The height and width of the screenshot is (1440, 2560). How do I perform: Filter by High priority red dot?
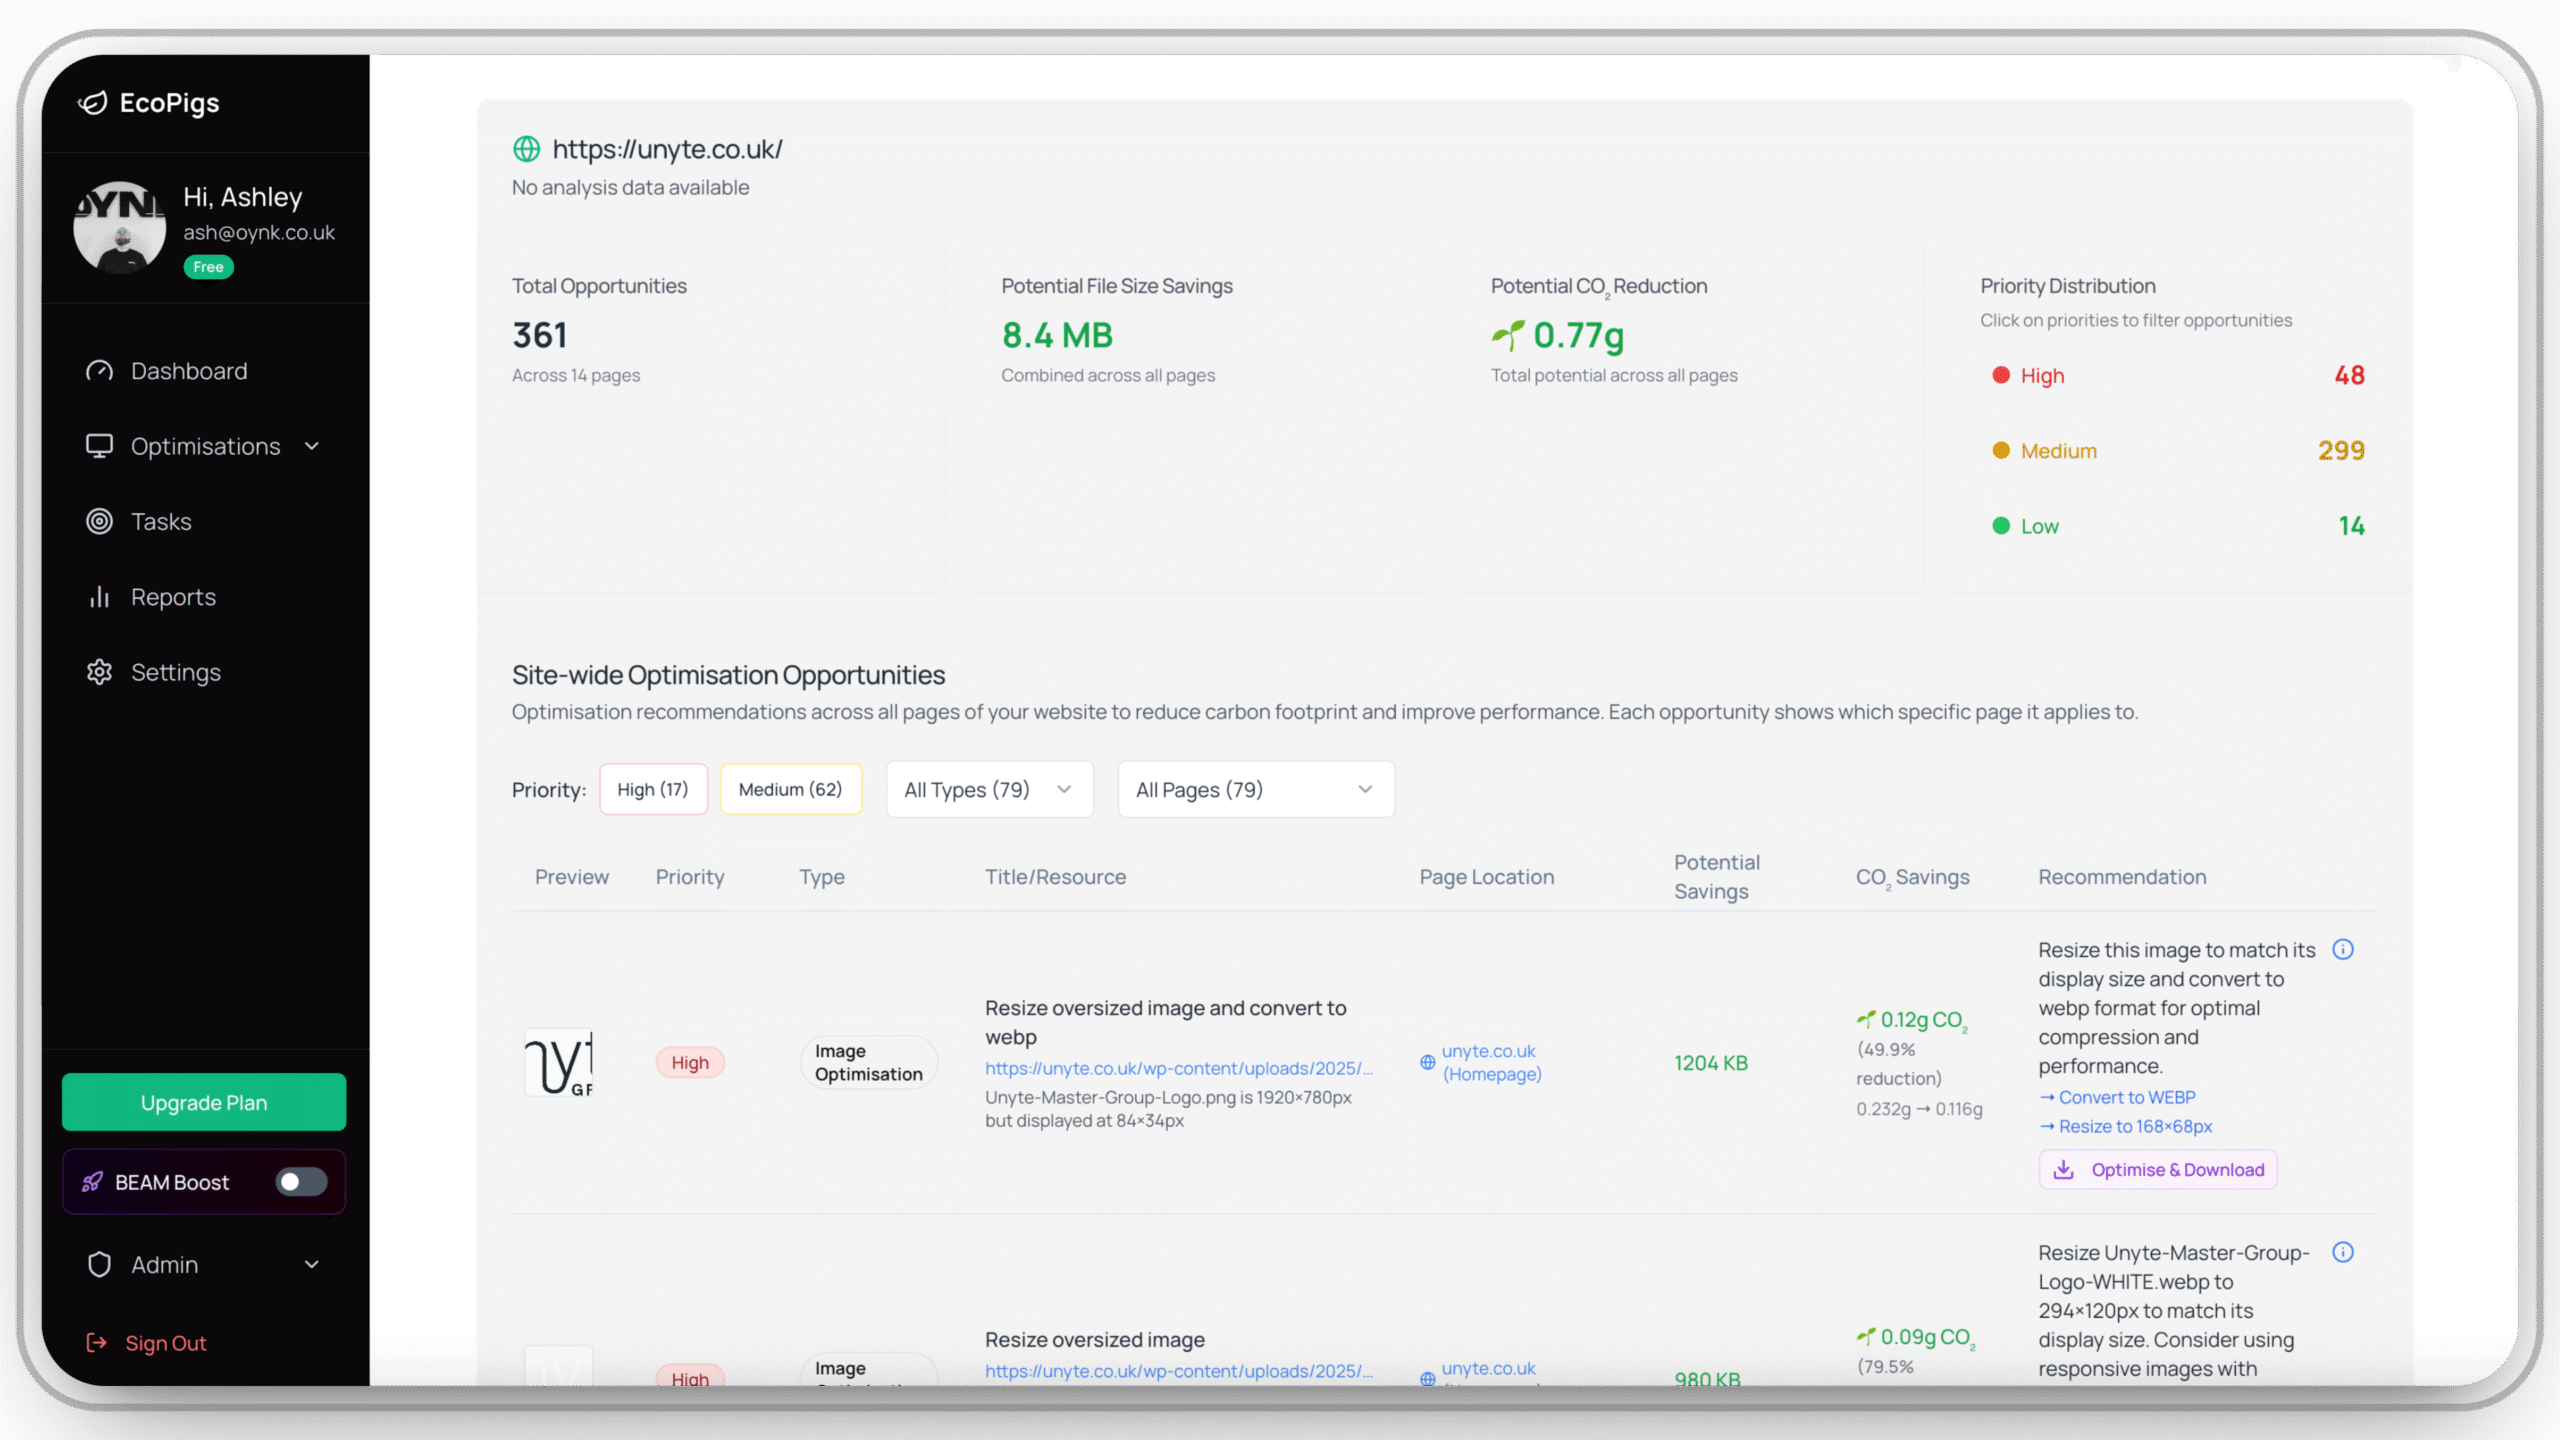coord(2001,375)
